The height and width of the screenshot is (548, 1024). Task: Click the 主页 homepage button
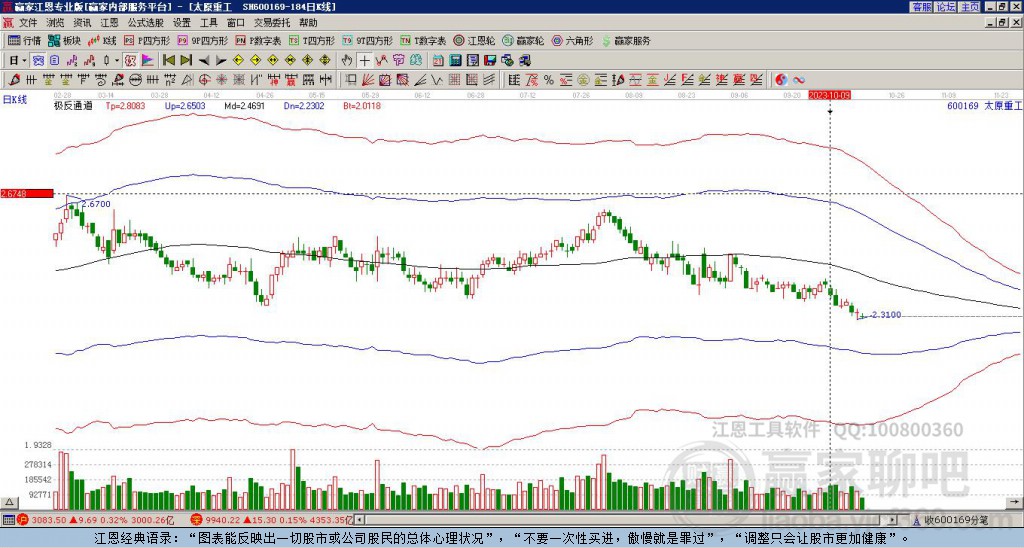pos(970,7)
